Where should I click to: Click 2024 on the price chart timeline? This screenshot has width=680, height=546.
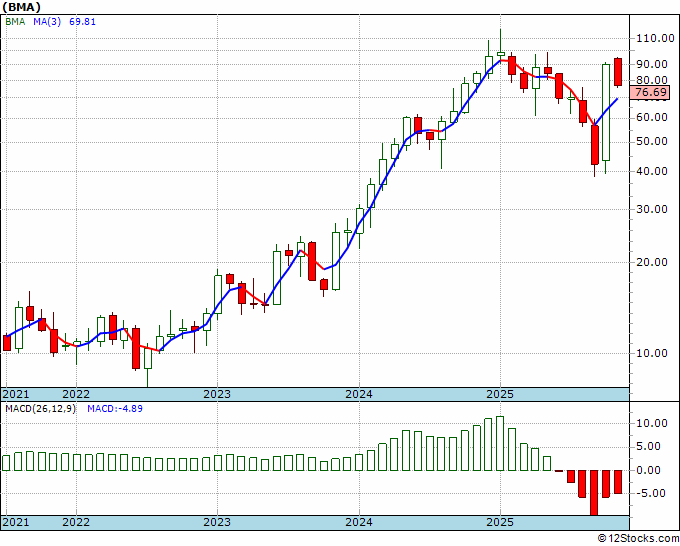click(x=359, y=394)
